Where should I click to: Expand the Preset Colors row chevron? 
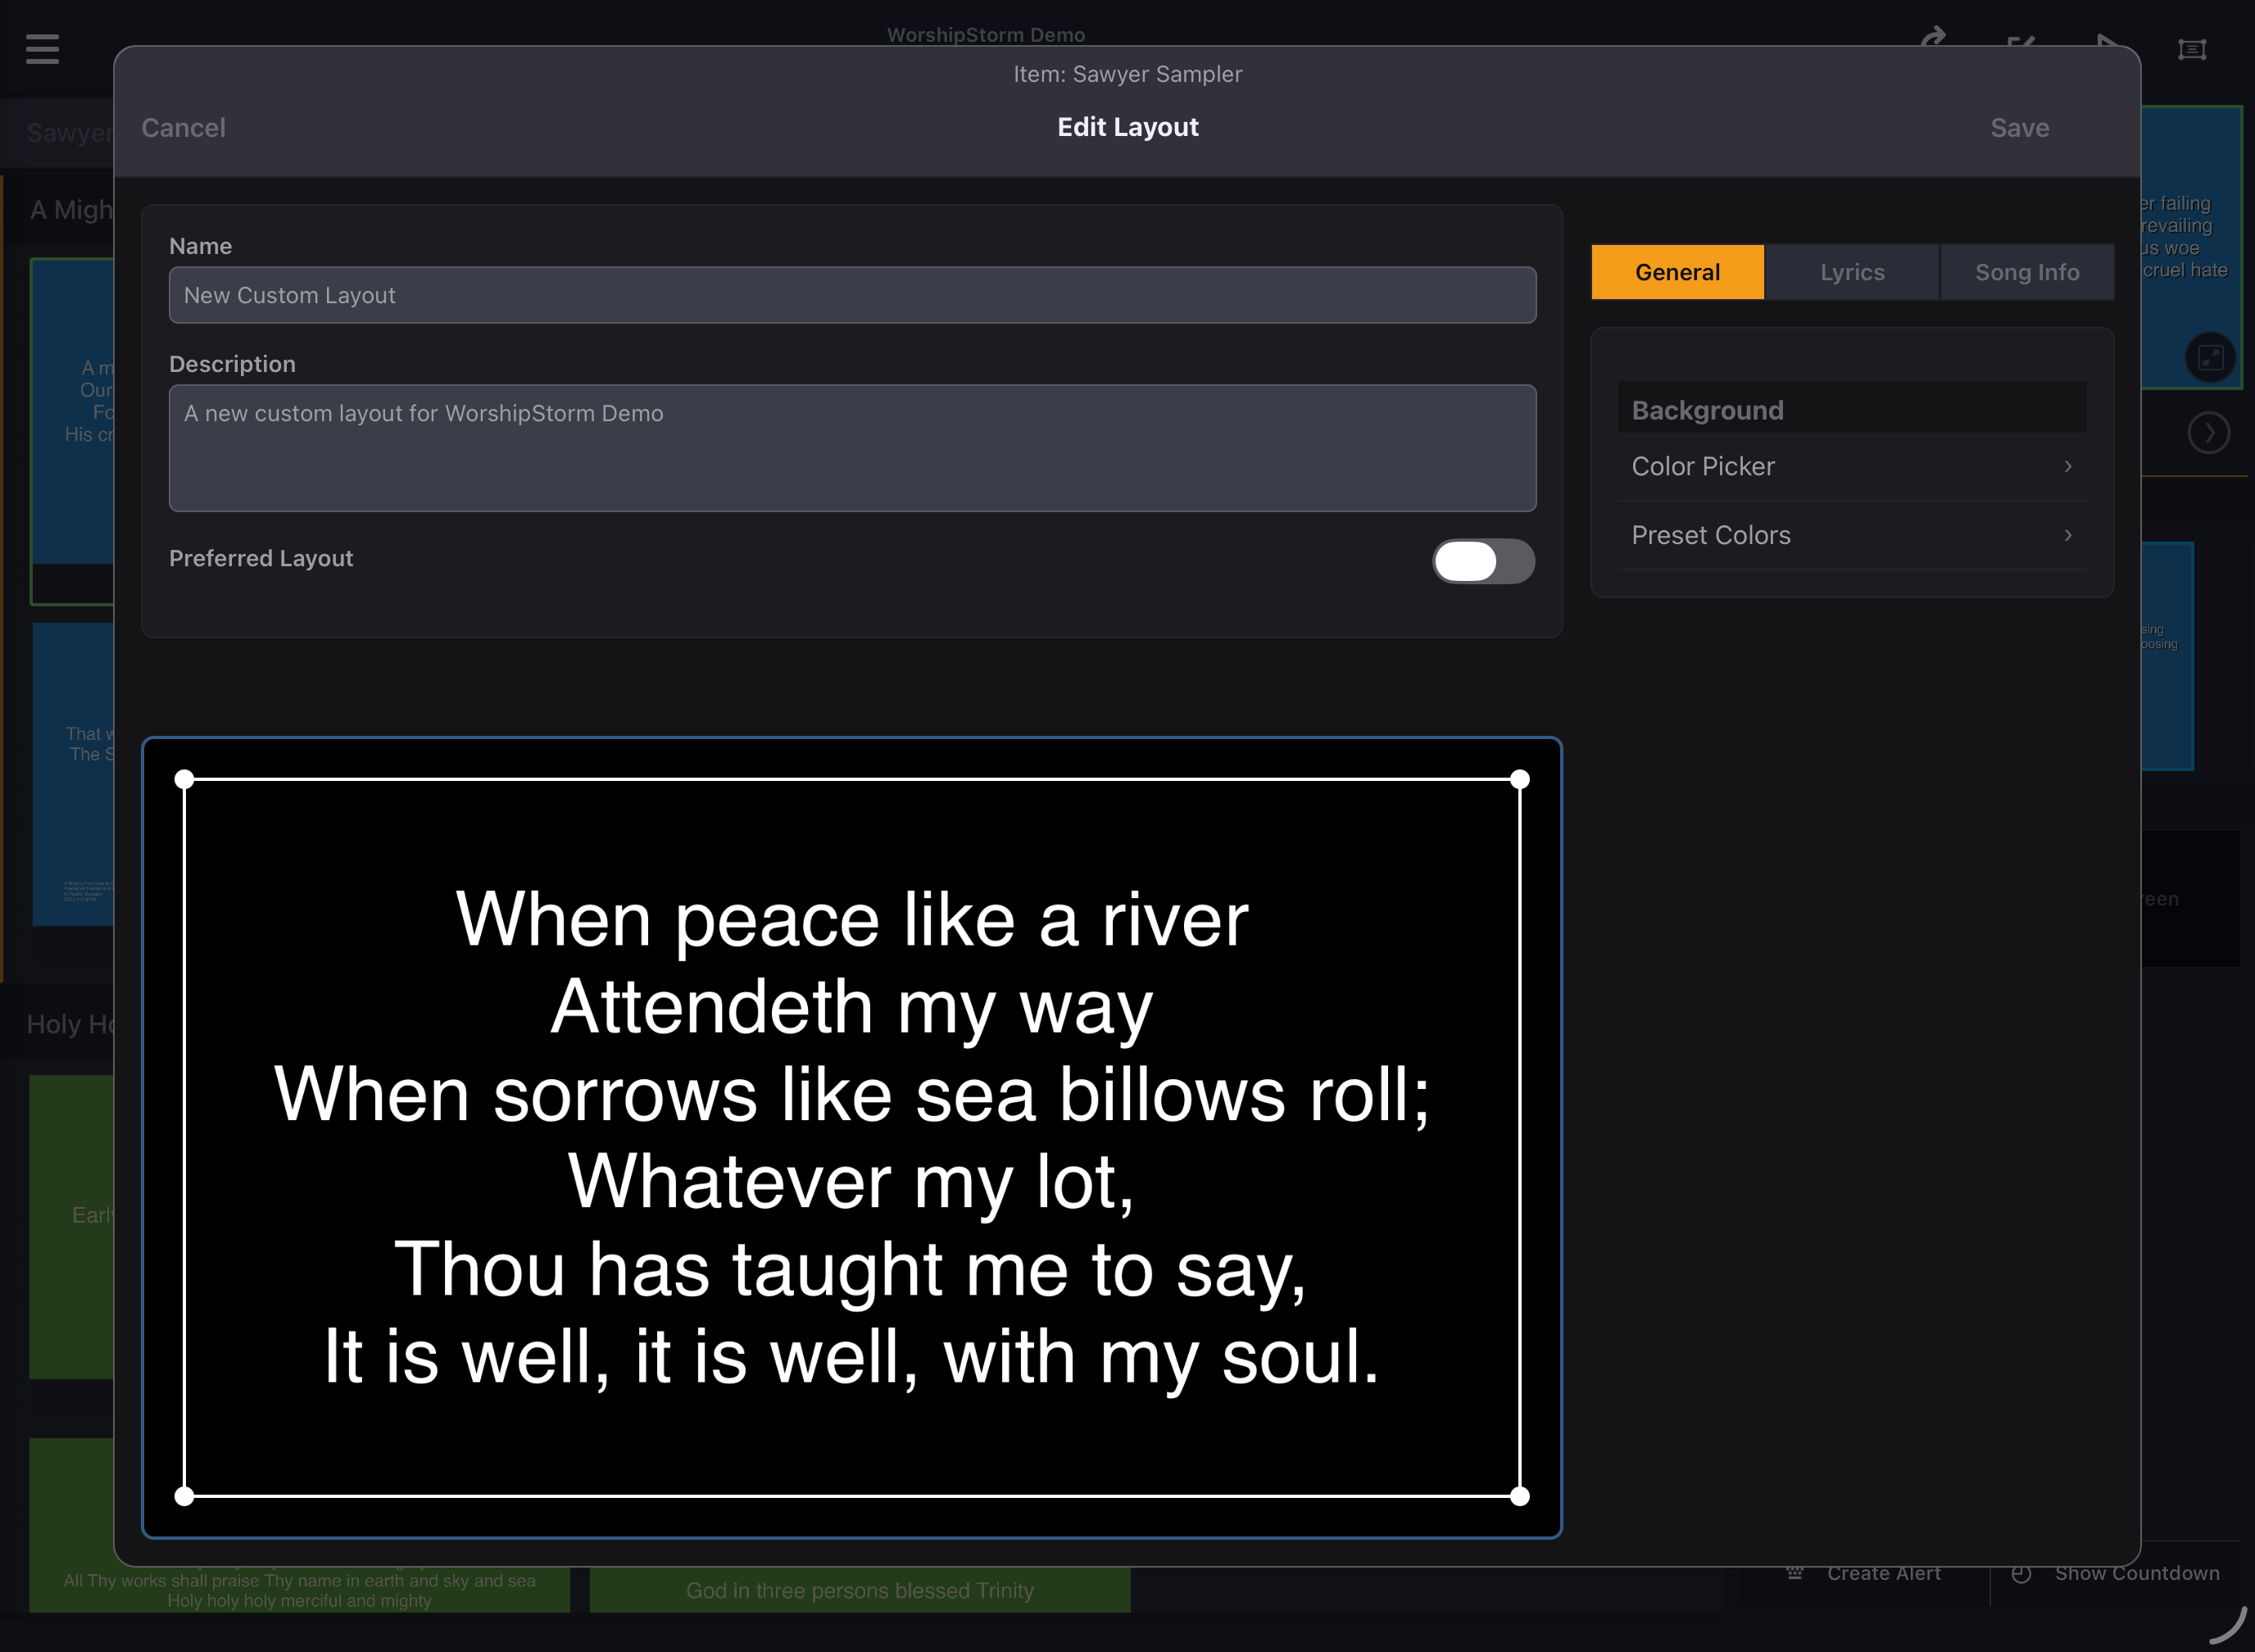coord(2068,535)
